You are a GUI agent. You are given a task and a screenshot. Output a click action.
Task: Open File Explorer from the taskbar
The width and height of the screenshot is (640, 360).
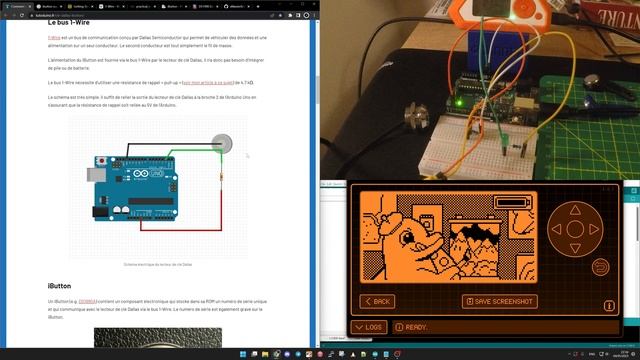265,354
